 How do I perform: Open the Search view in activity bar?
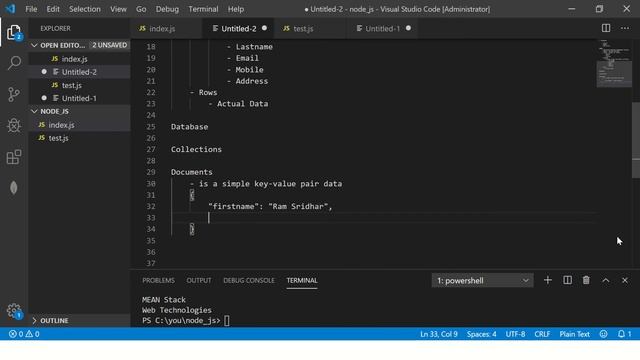pyautogui.click(x=14, y=63)
